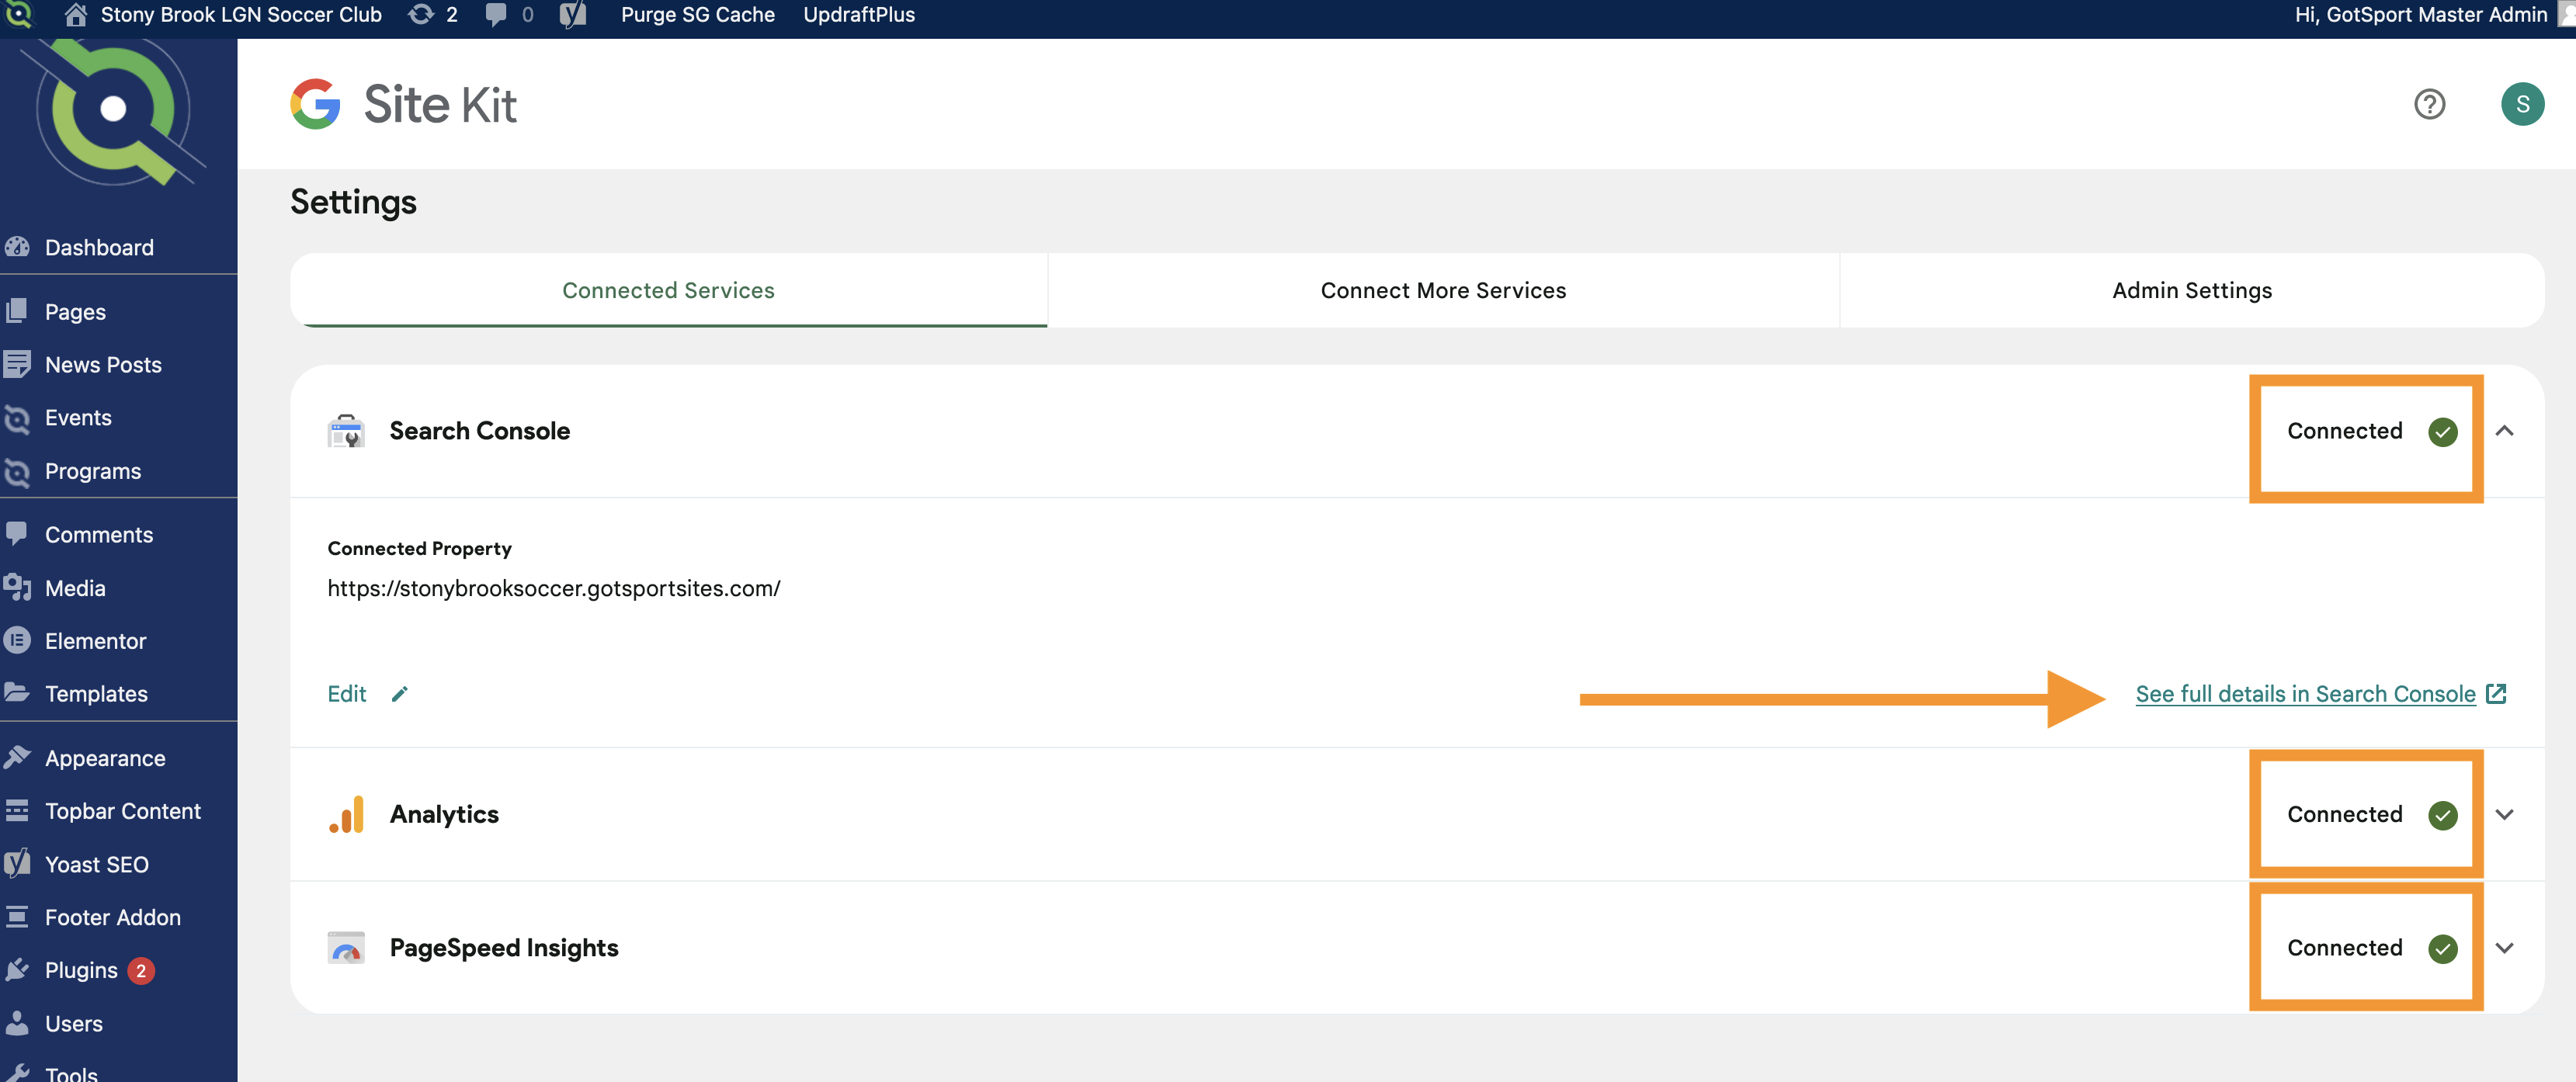Click UpdraftPlus in admin bar

tap(859, 14)
